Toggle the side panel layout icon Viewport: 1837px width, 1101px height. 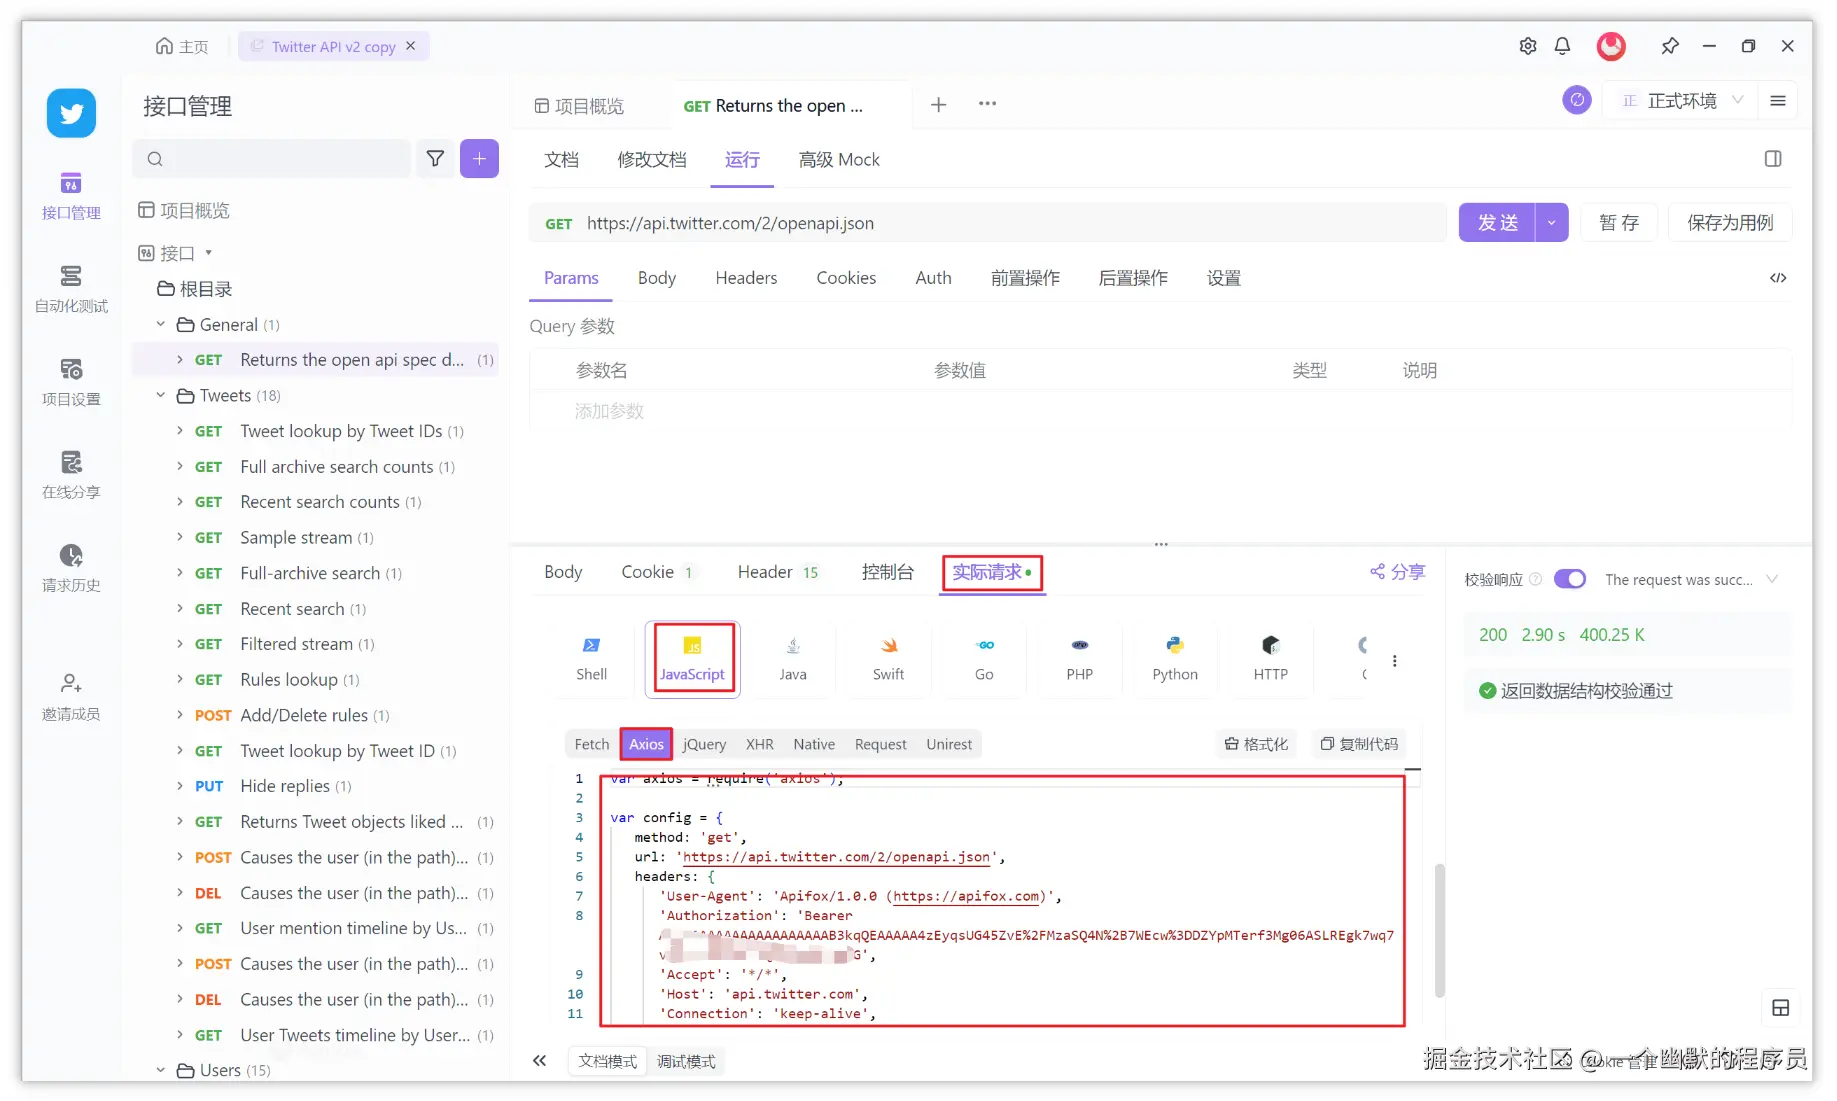click(x=1773, y=159)
